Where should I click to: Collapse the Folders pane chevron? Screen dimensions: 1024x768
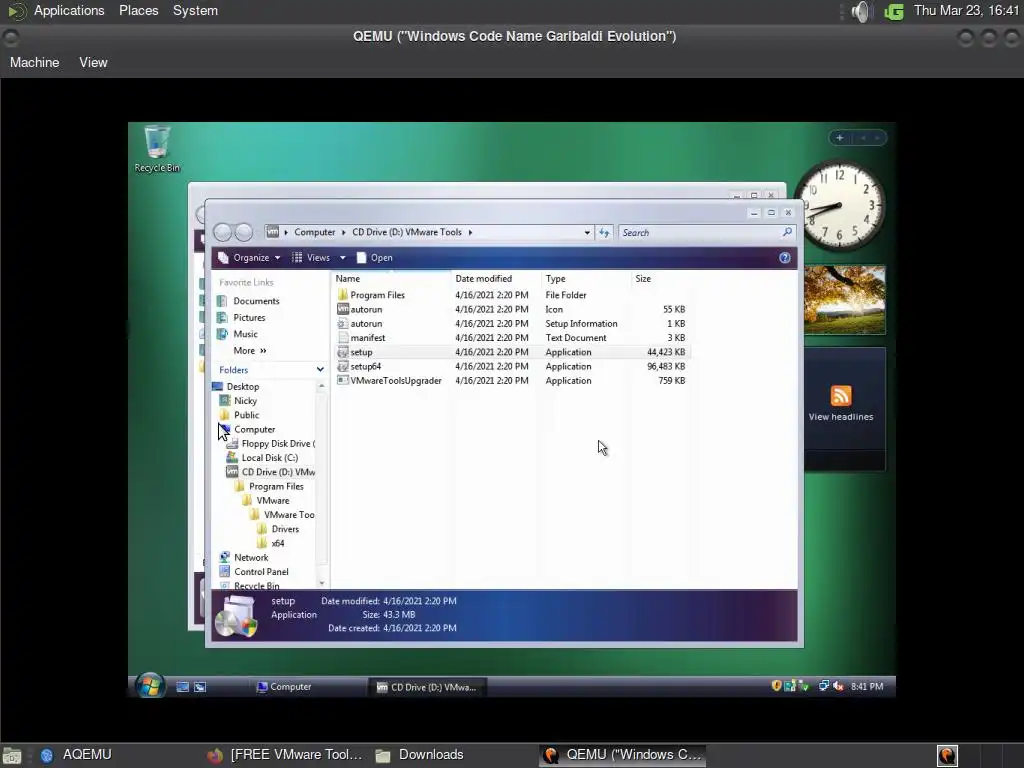(320, 370)
